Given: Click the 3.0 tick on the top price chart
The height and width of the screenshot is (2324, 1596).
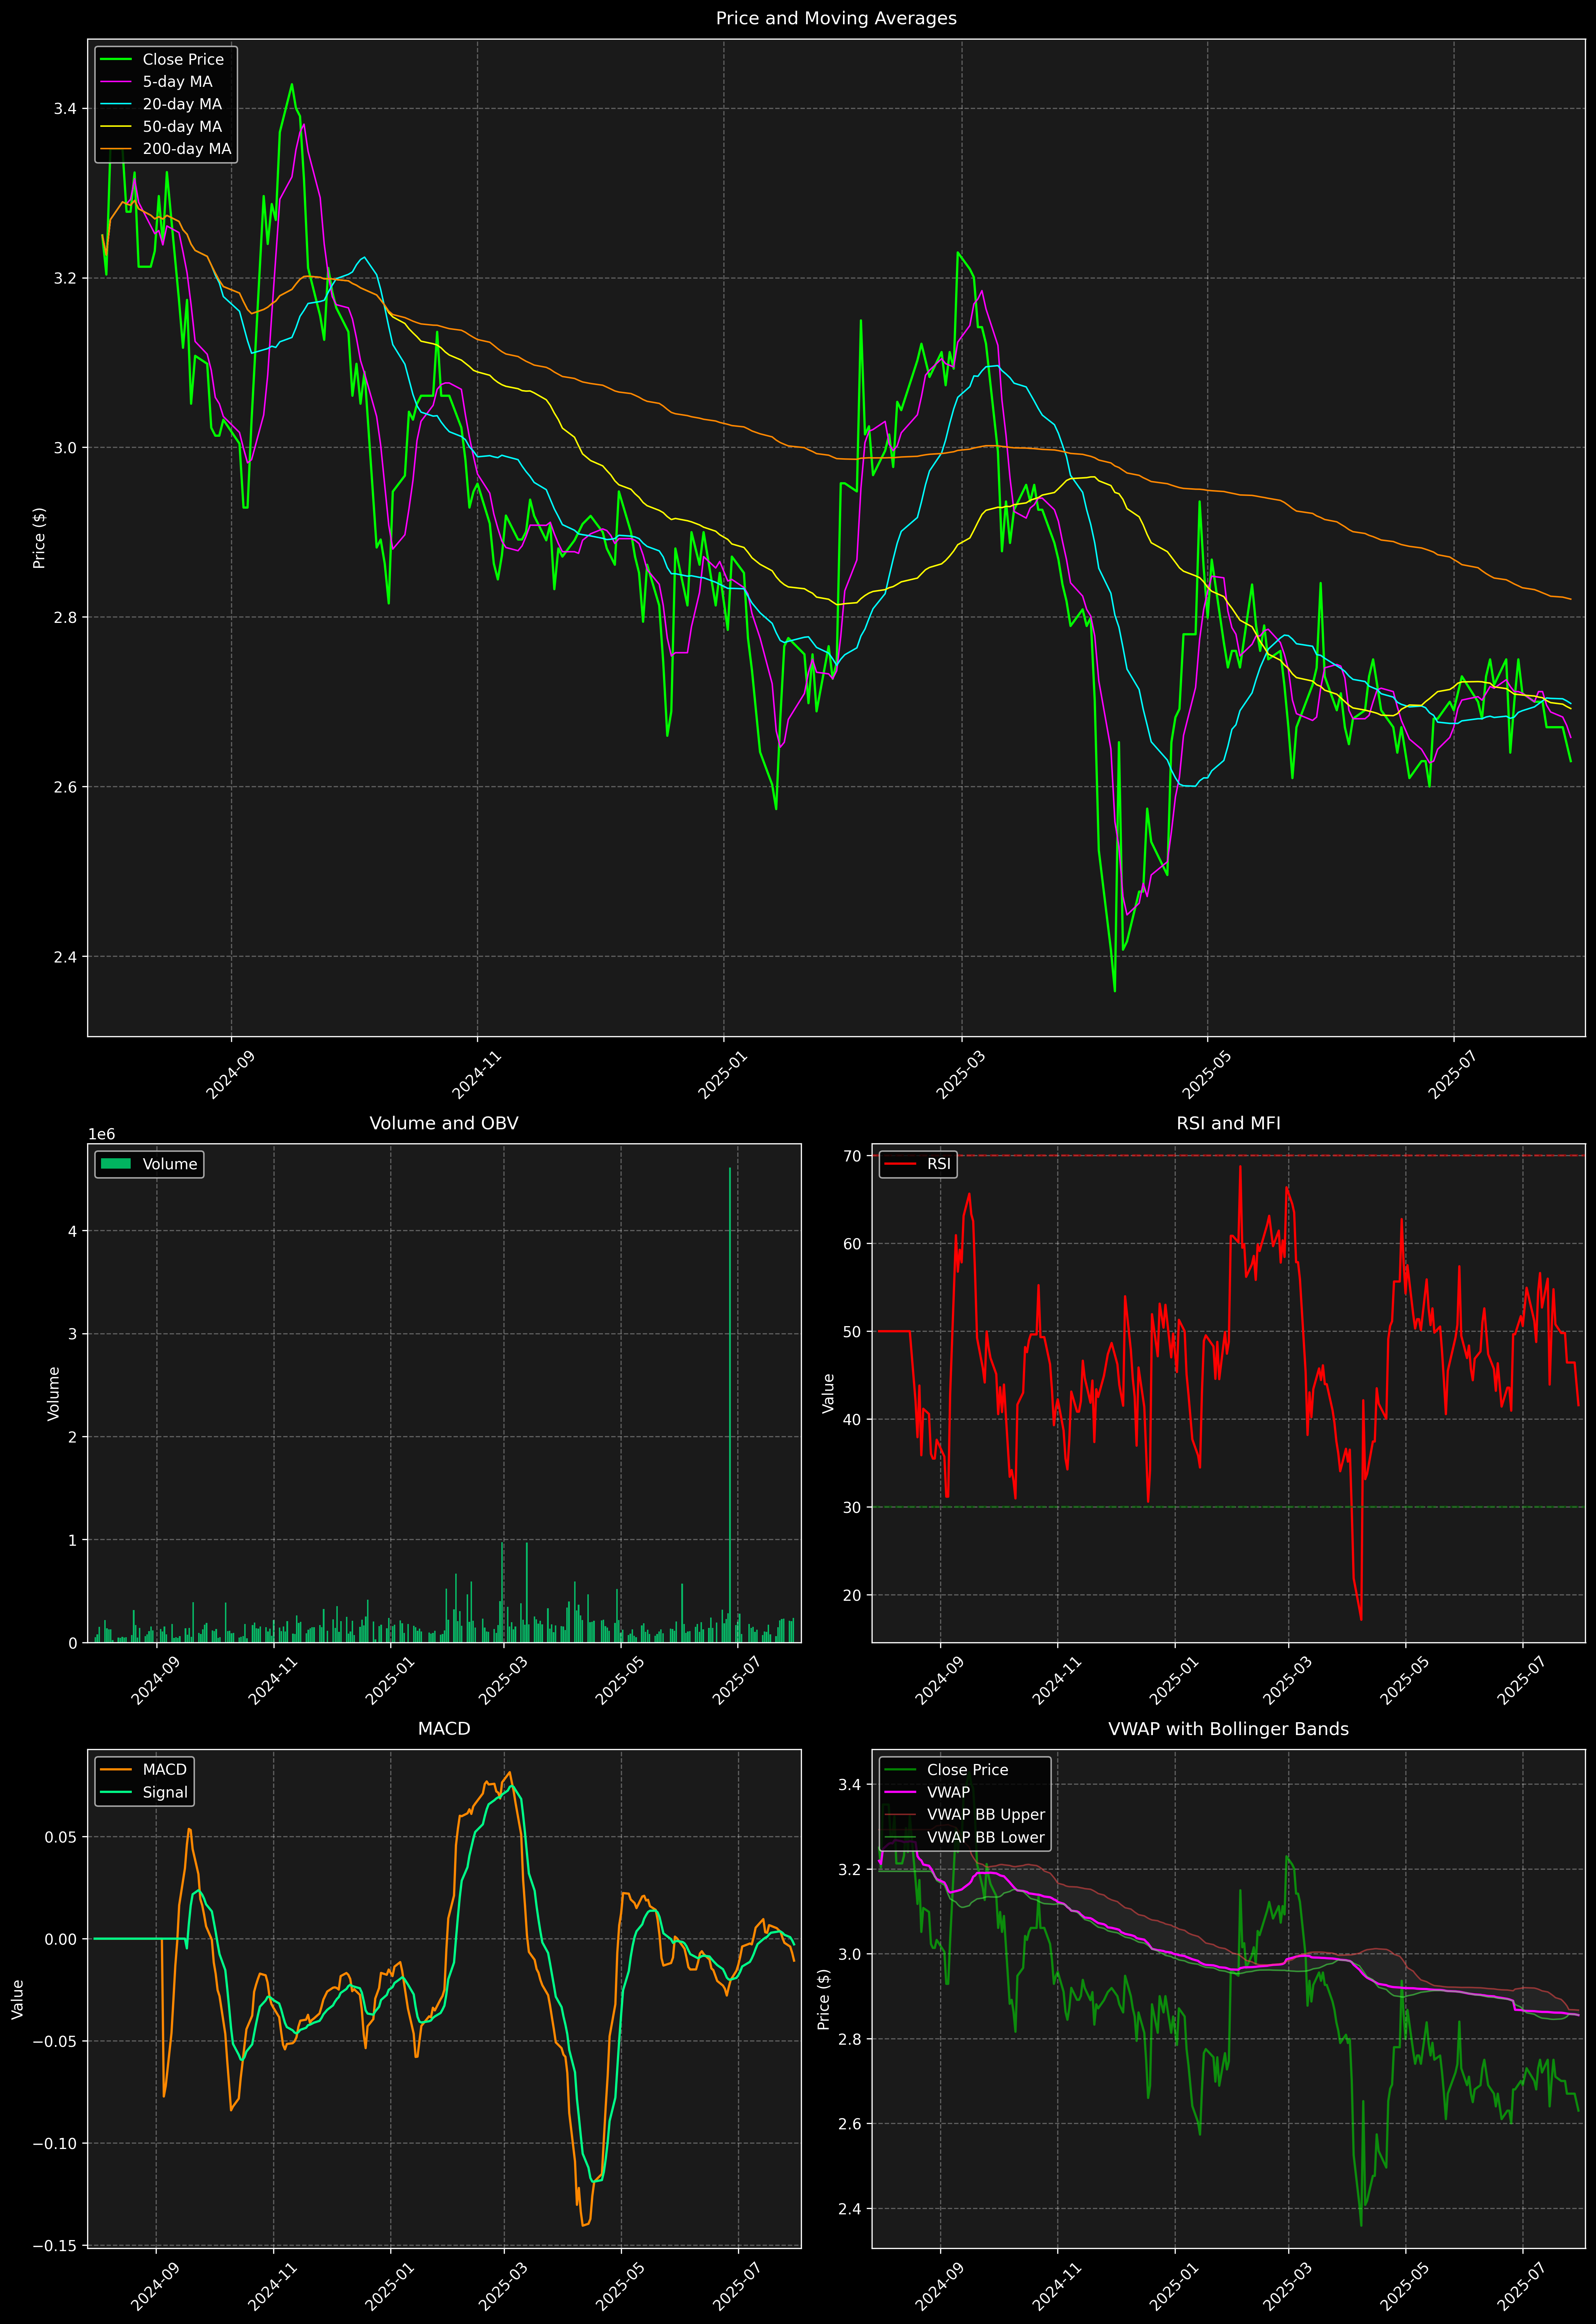Looking at the screenshot, I should point(65,448).
